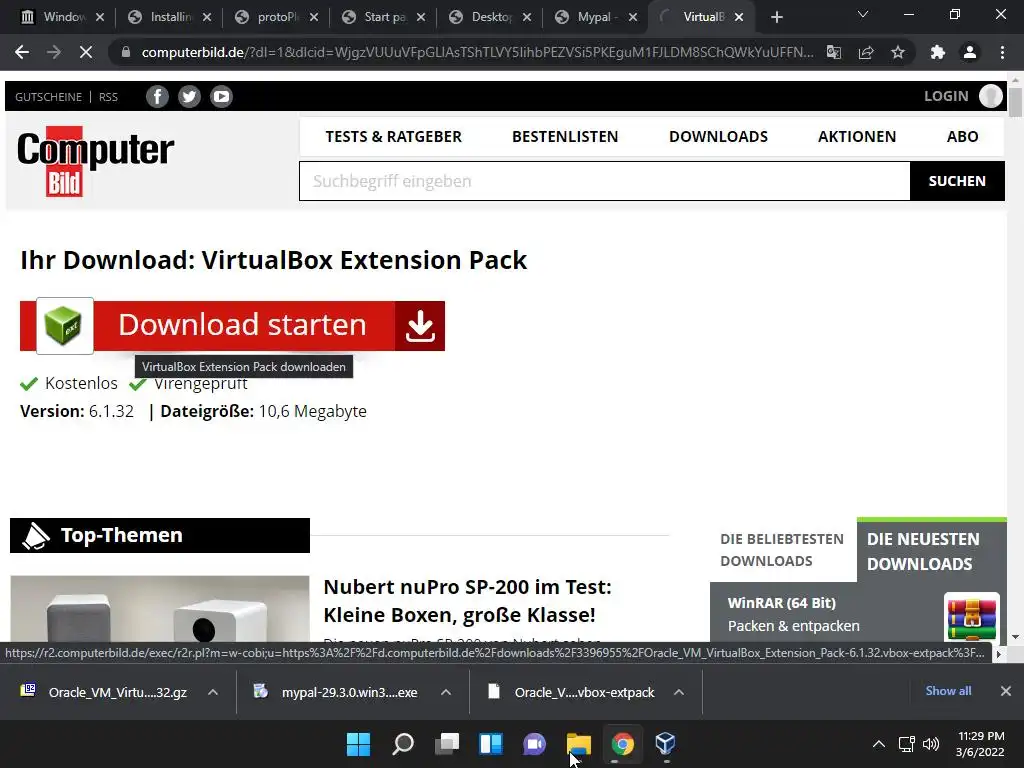Click the Nubert speaker article thumbnail
Screen dimensions: 1024x768
[160, 609]
